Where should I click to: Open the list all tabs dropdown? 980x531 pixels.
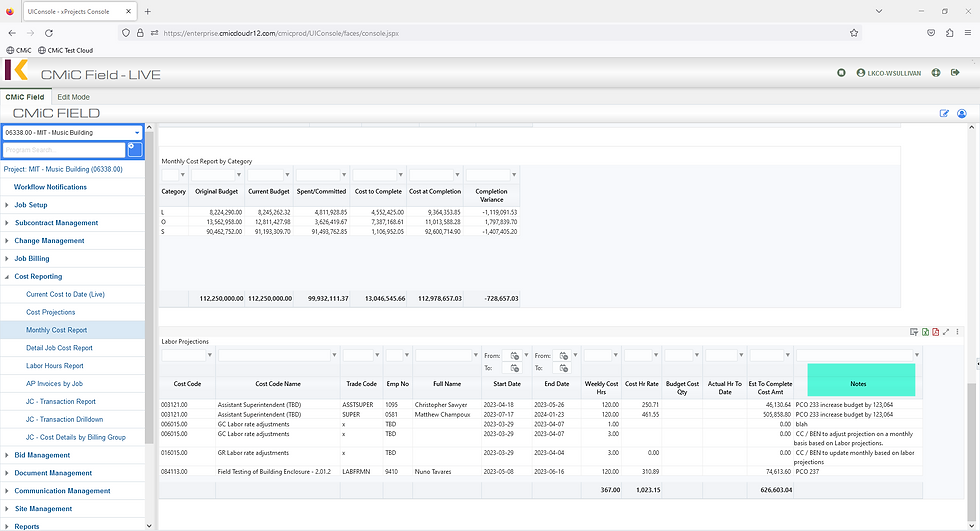[879, 11]
